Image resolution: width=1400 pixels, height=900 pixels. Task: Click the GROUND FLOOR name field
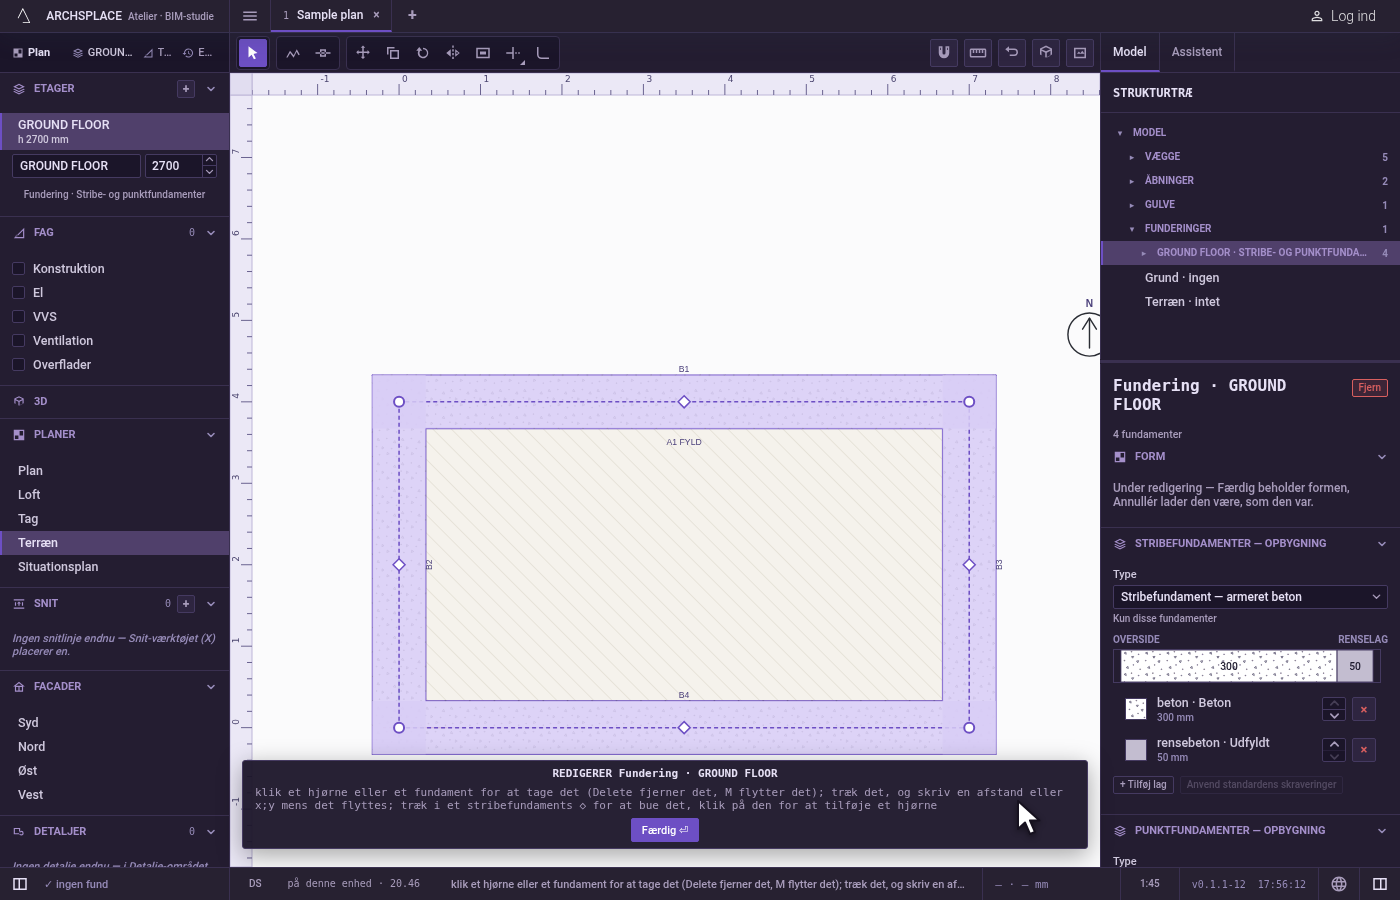point(76,166)
